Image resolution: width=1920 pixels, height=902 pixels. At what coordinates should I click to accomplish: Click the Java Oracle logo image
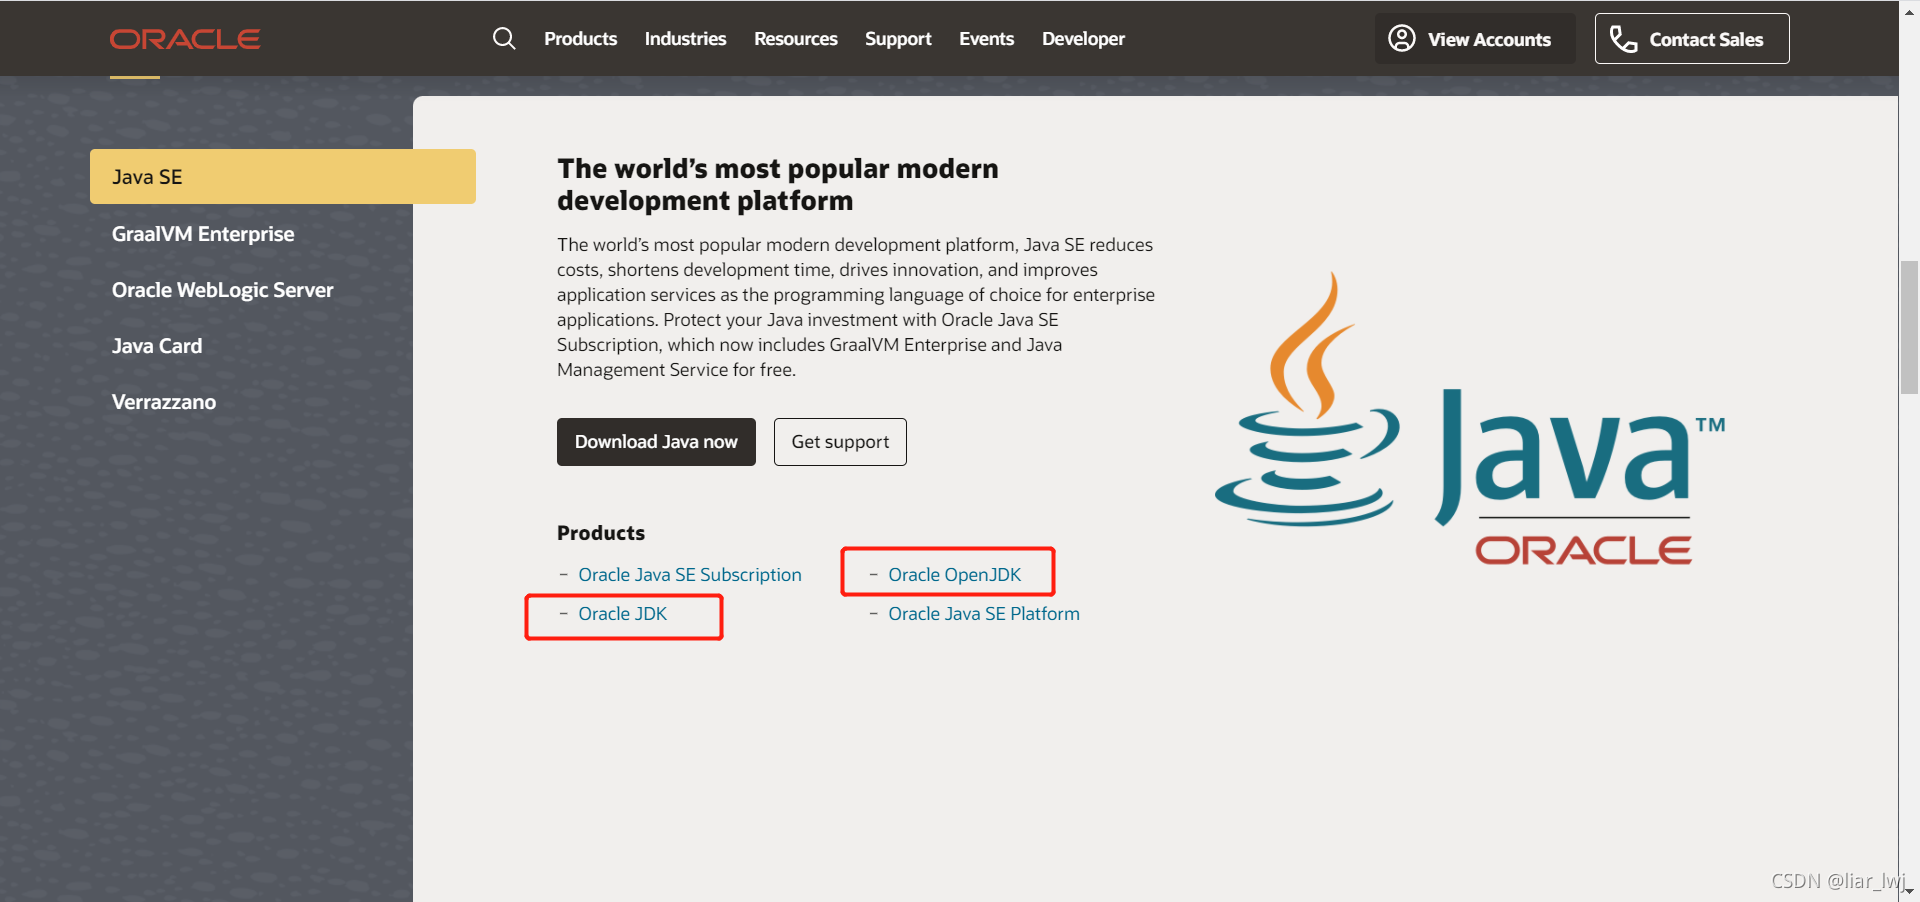(1470, 420)
